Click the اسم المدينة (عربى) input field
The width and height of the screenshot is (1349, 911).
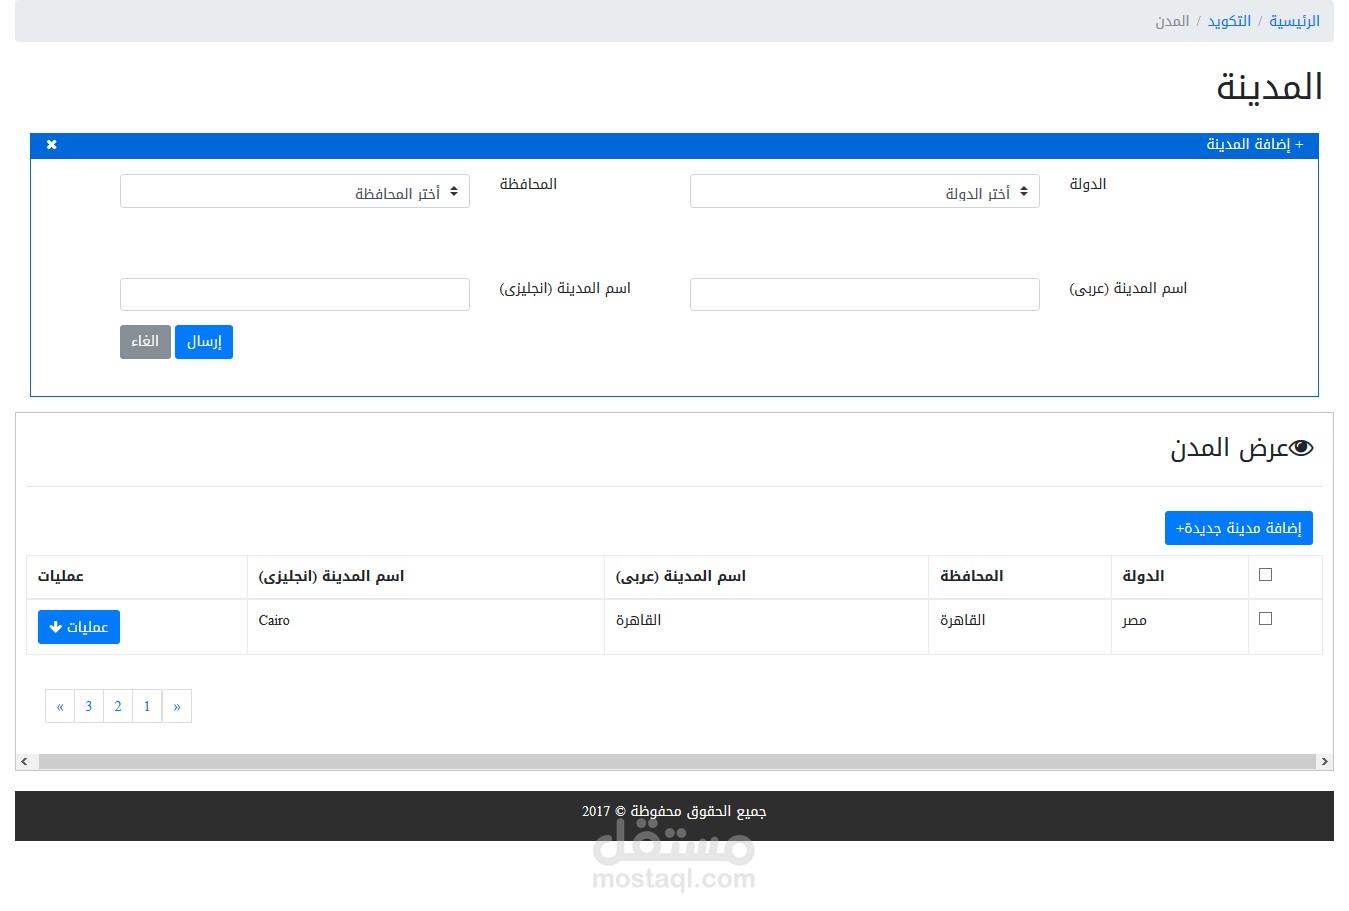pos(865,294)
